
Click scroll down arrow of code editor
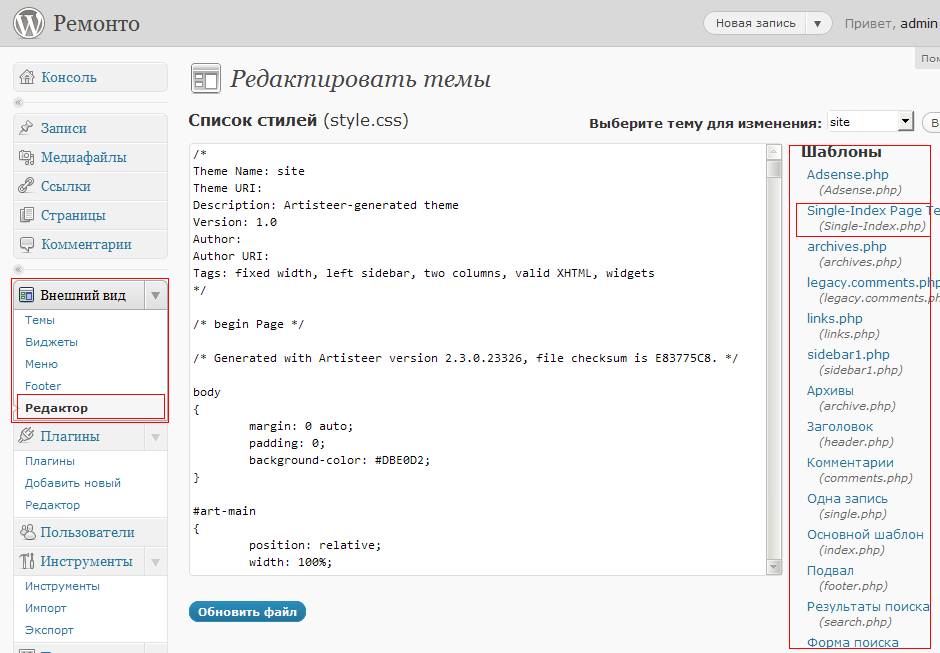tap(774, 567)
